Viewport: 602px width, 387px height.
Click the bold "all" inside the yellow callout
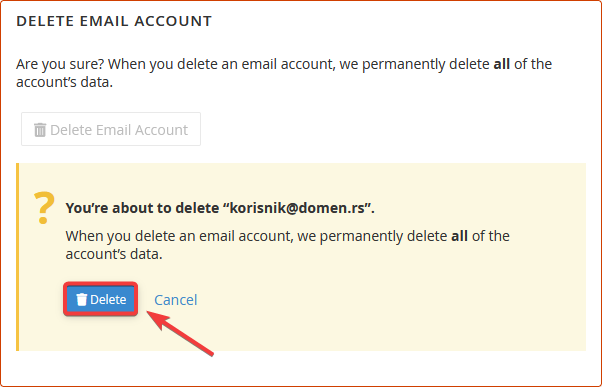point(459,236)
